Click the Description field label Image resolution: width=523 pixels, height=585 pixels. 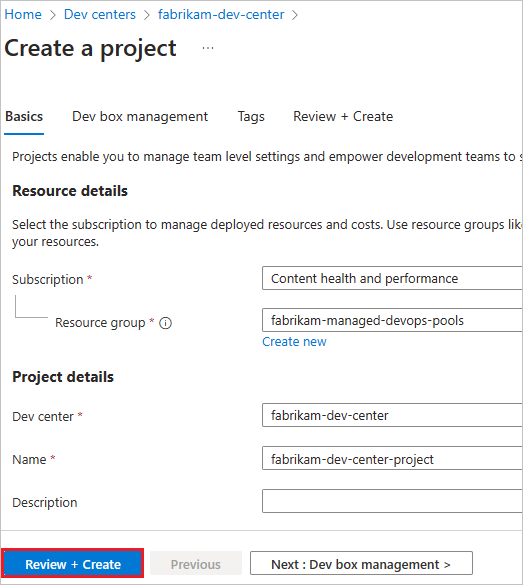click(45, 503)
